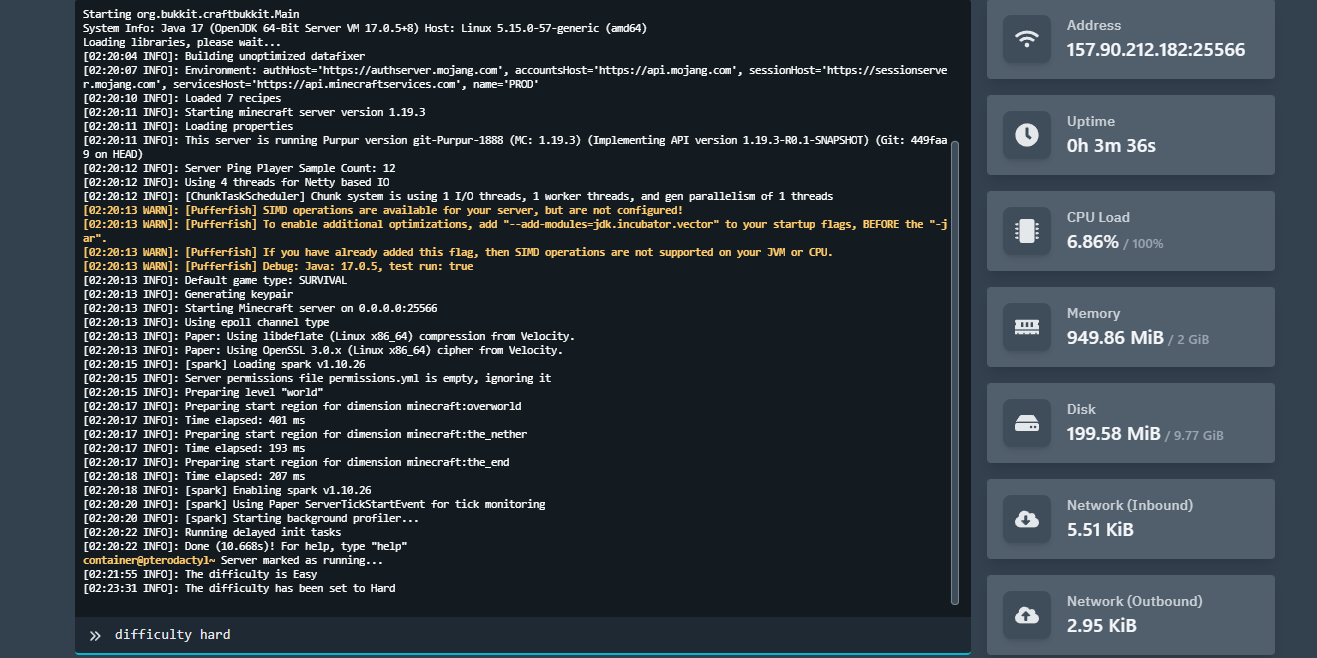Click the clock icon beside Uptime
This screenshot has width=1317, height=658.
pyautogui.click(x=1026, y=135)
